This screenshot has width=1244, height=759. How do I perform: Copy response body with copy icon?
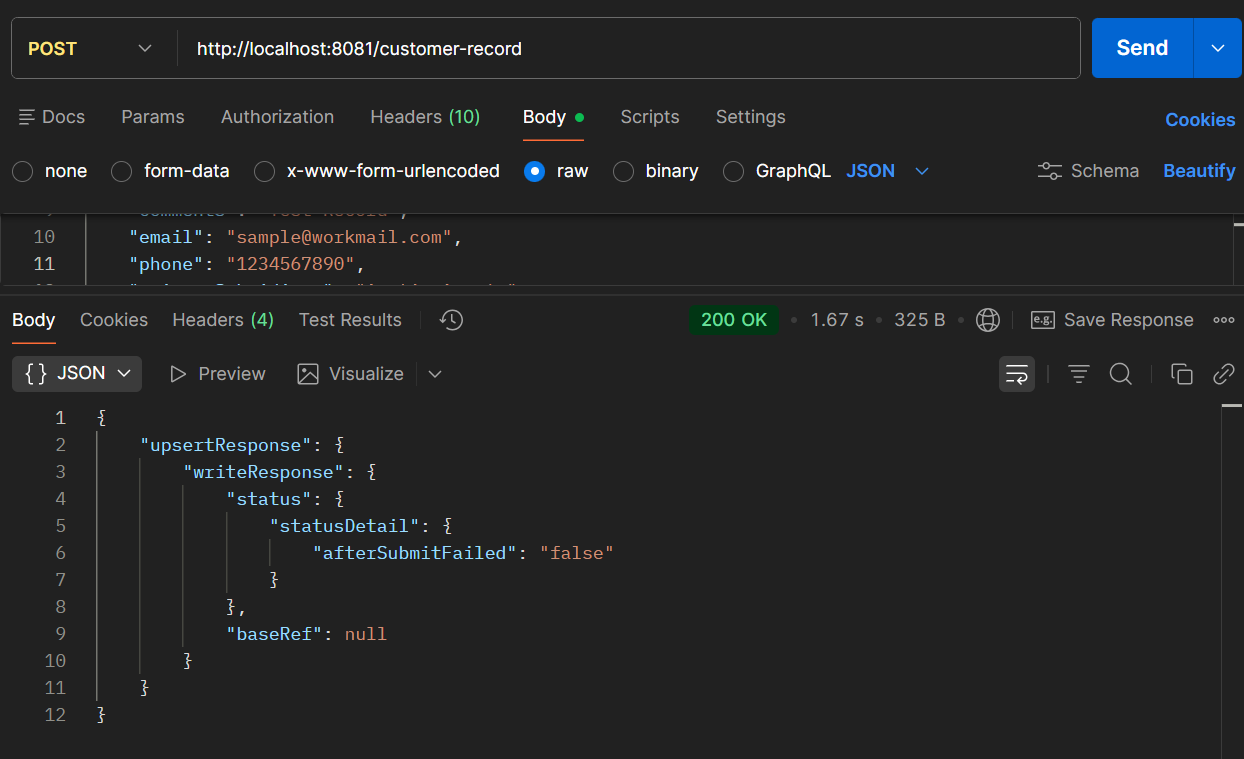coord(1181,374)
